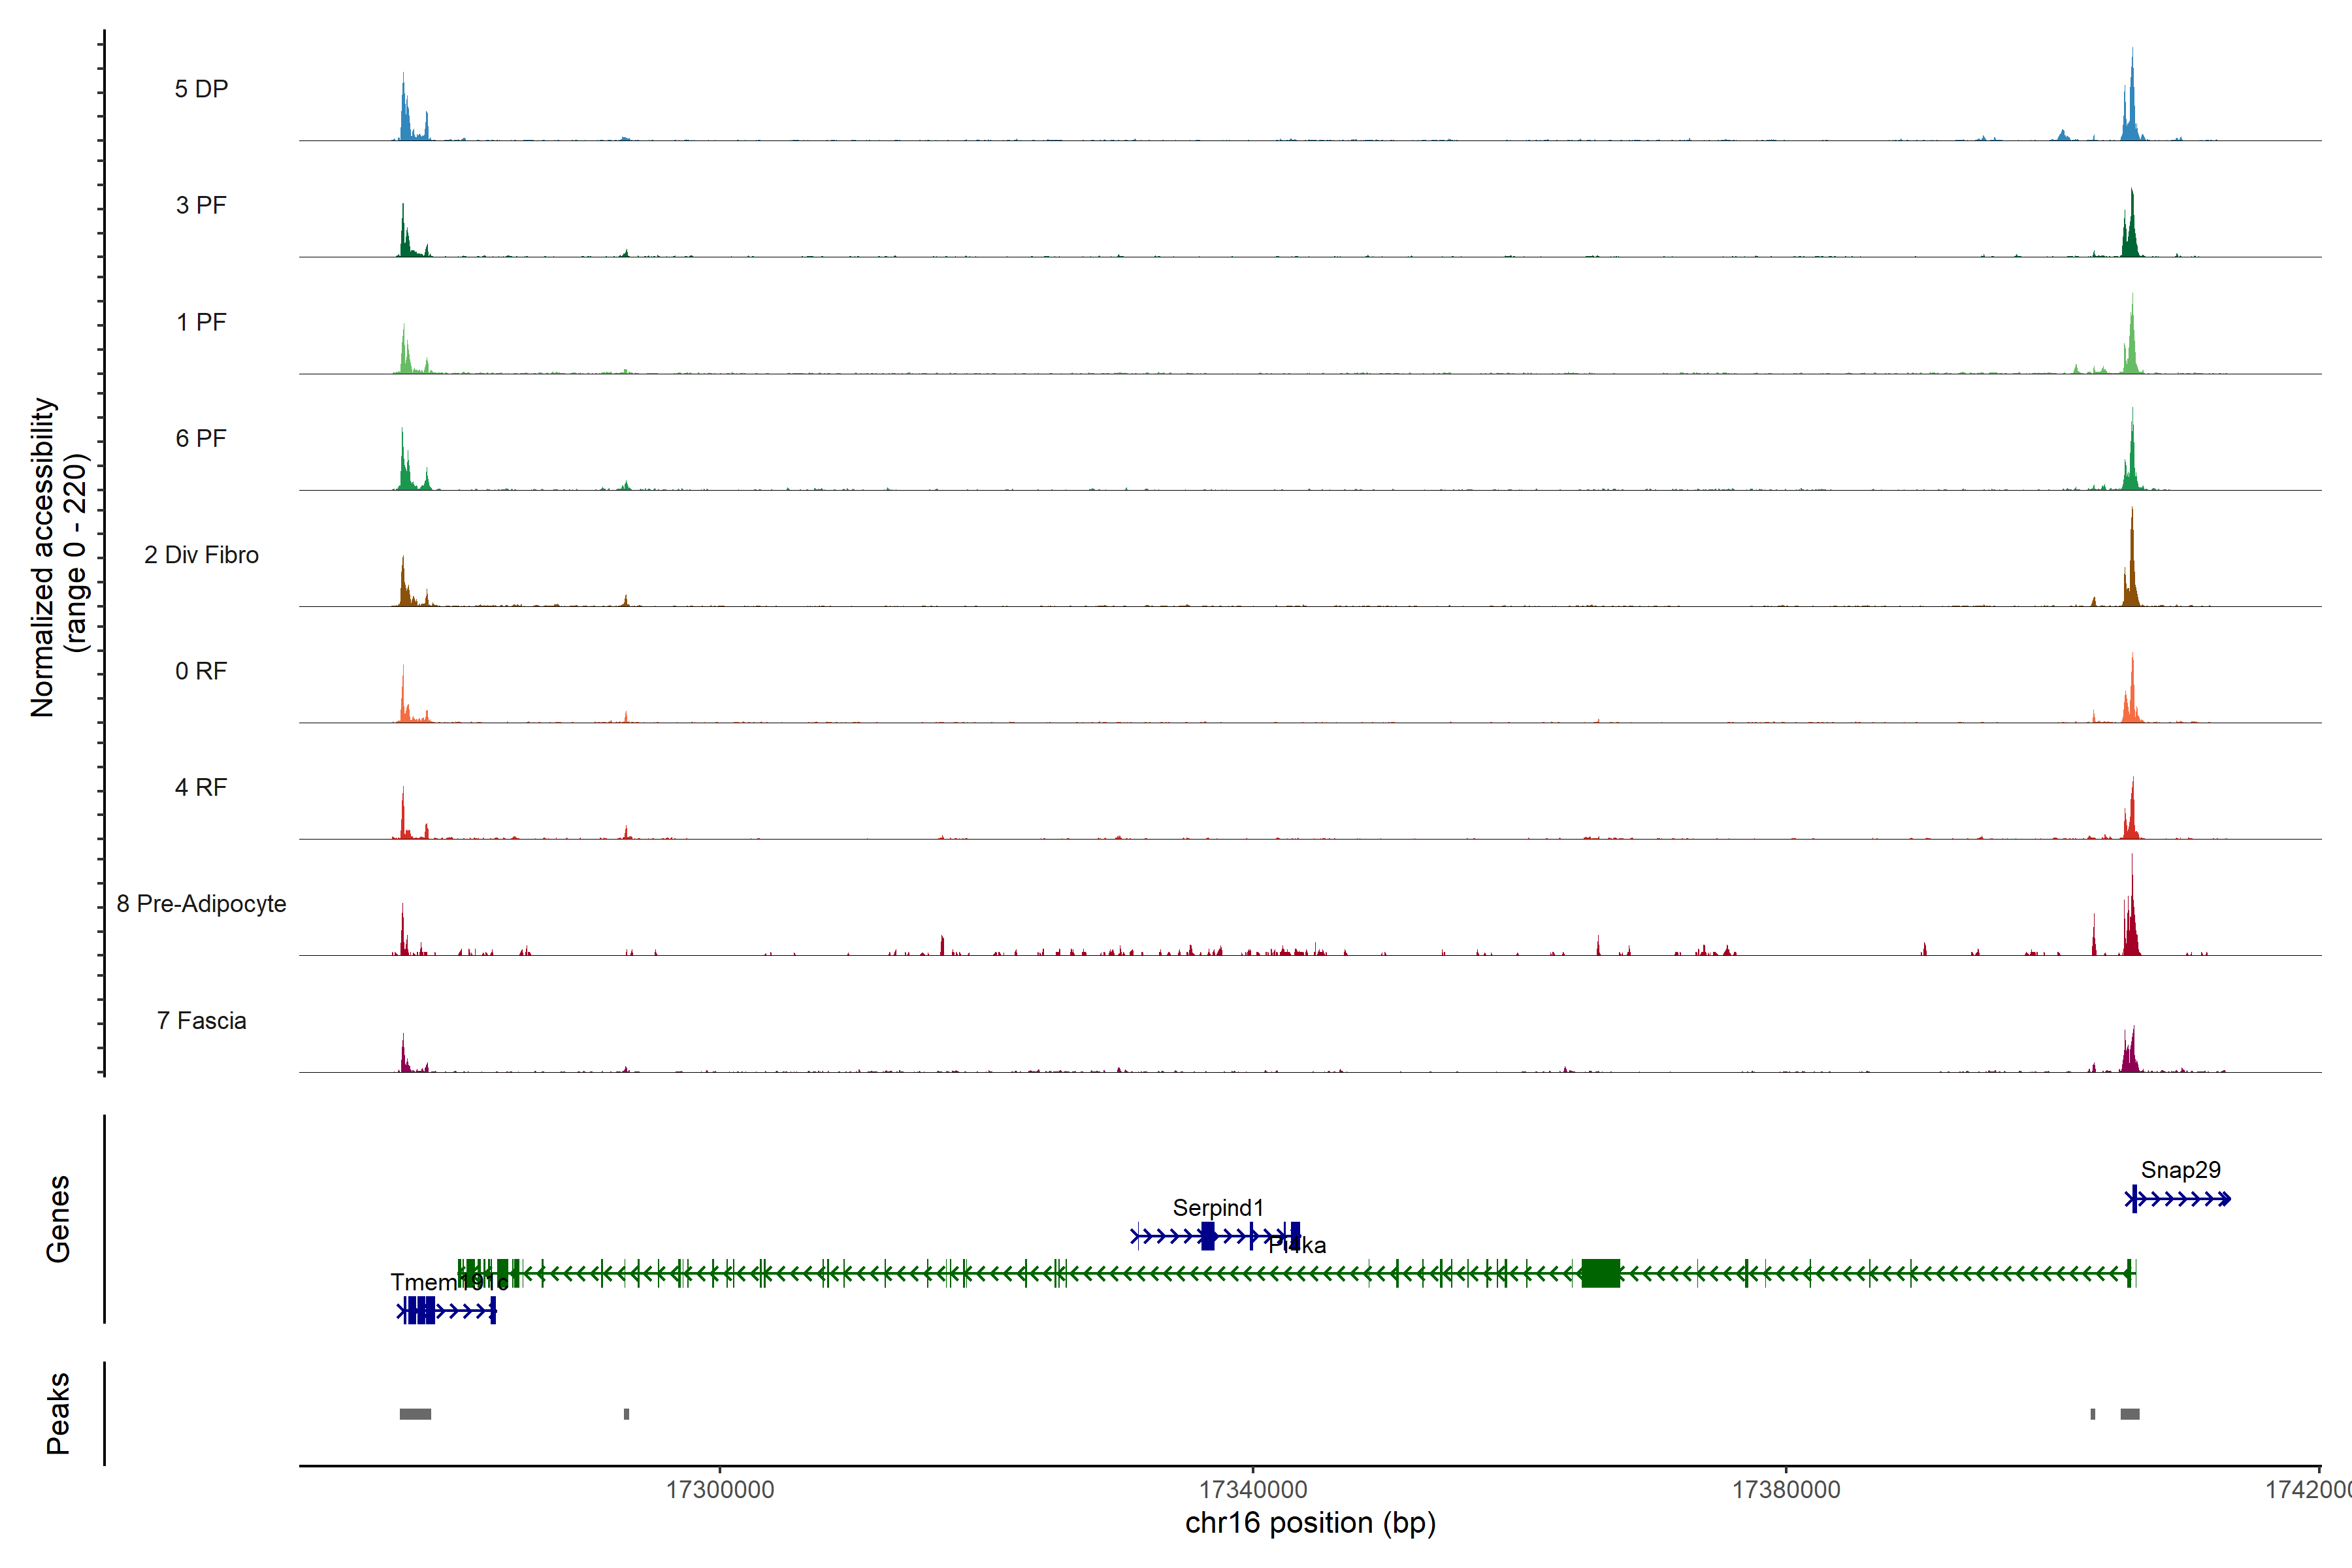Click the 8 Pre-Adipocyte track label
Screen dimensions: 2352x1568
click(201, 904)
